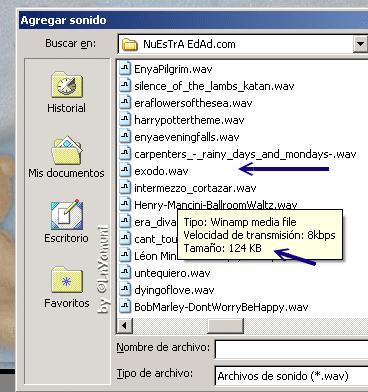Select silence_of_the_lambs_katan.wav in the list

(214, 86)
